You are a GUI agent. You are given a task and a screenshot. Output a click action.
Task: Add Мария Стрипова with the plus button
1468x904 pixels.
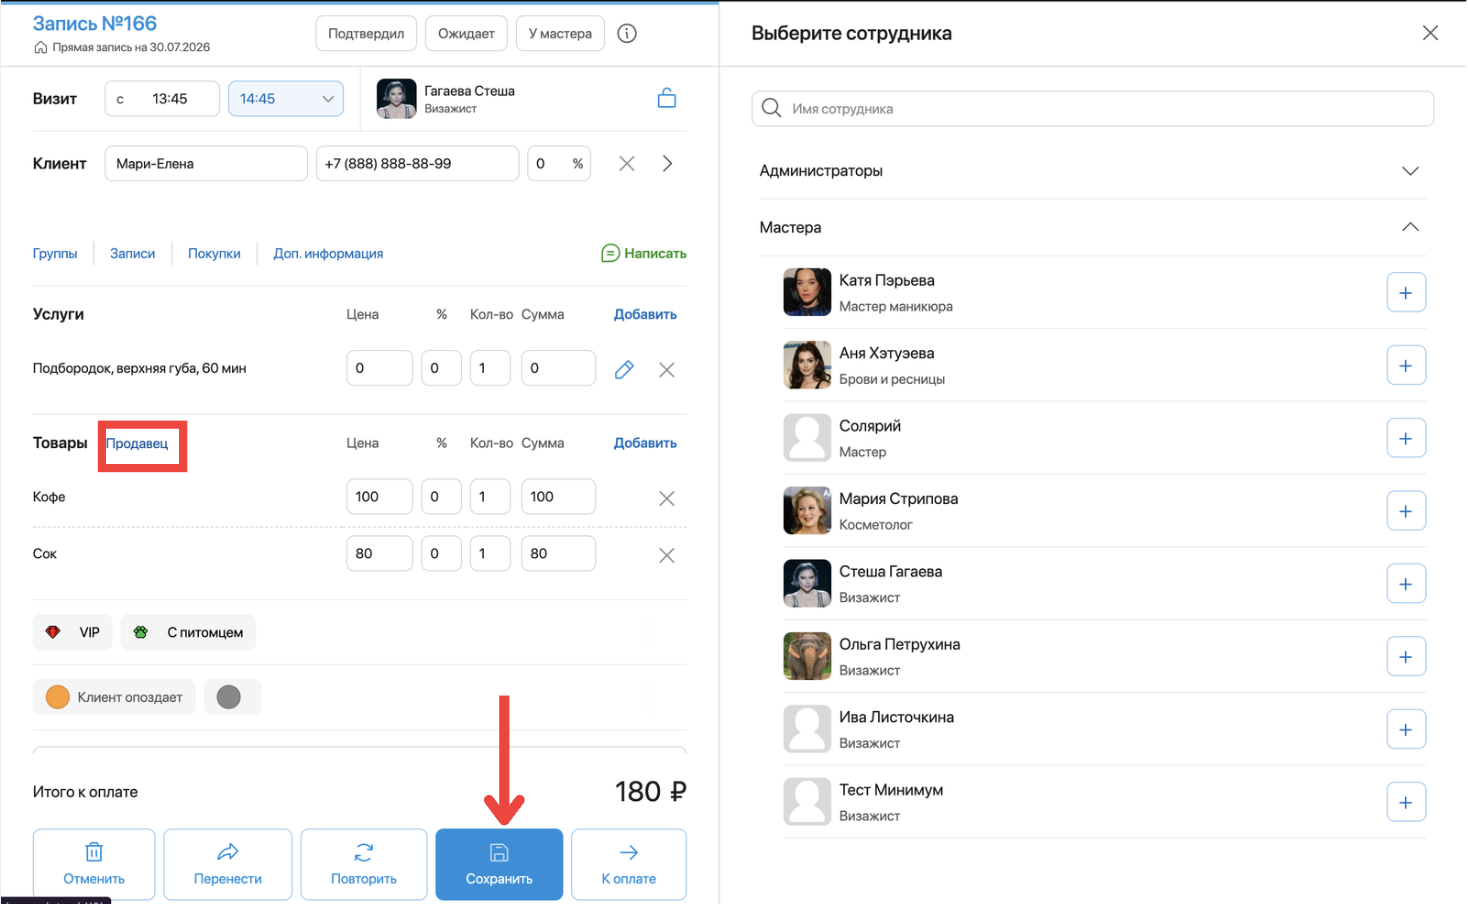tap(1406, 511)
